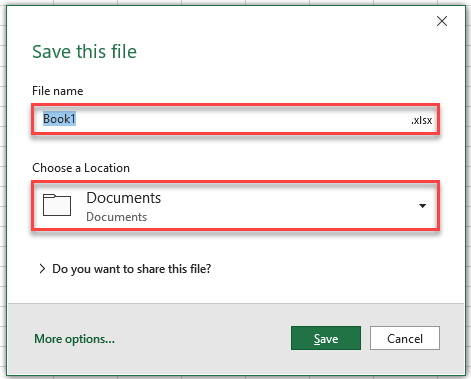Click the Cancel button
This screenshot has height=379, width=471.
click(405, 338)
